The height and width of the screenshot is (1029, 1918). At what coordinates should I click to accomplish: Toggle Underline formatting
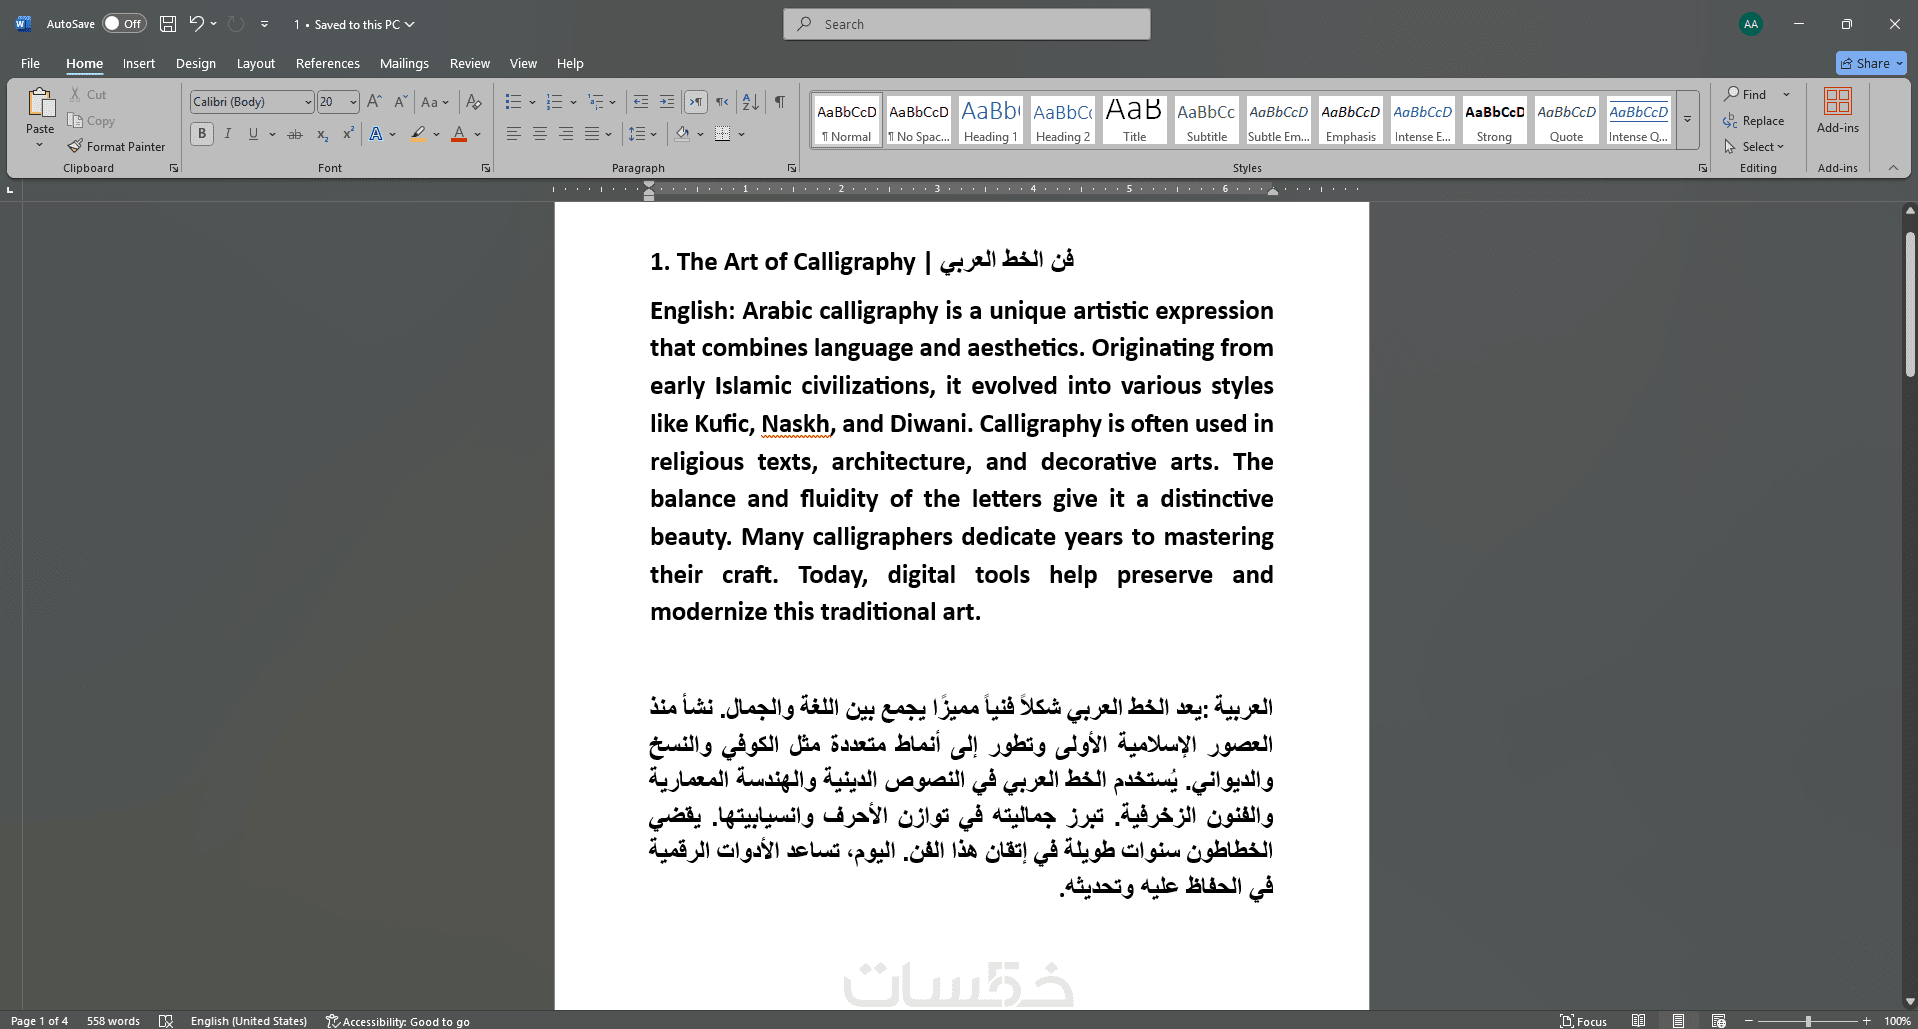pos(253,134)
